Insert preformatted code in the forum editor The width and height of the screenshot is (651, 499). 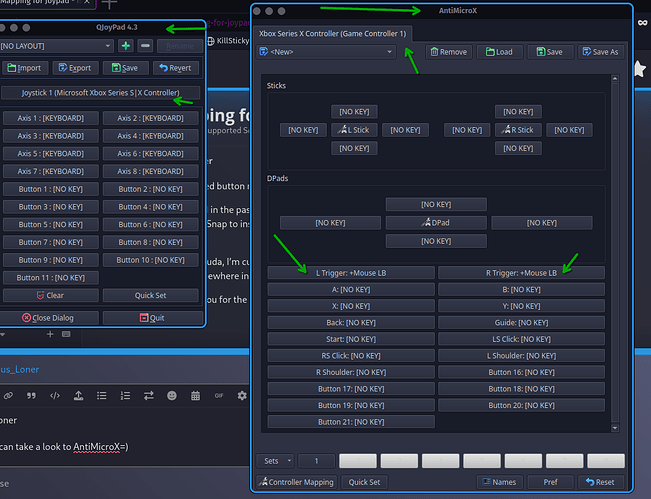pos(55,396)
